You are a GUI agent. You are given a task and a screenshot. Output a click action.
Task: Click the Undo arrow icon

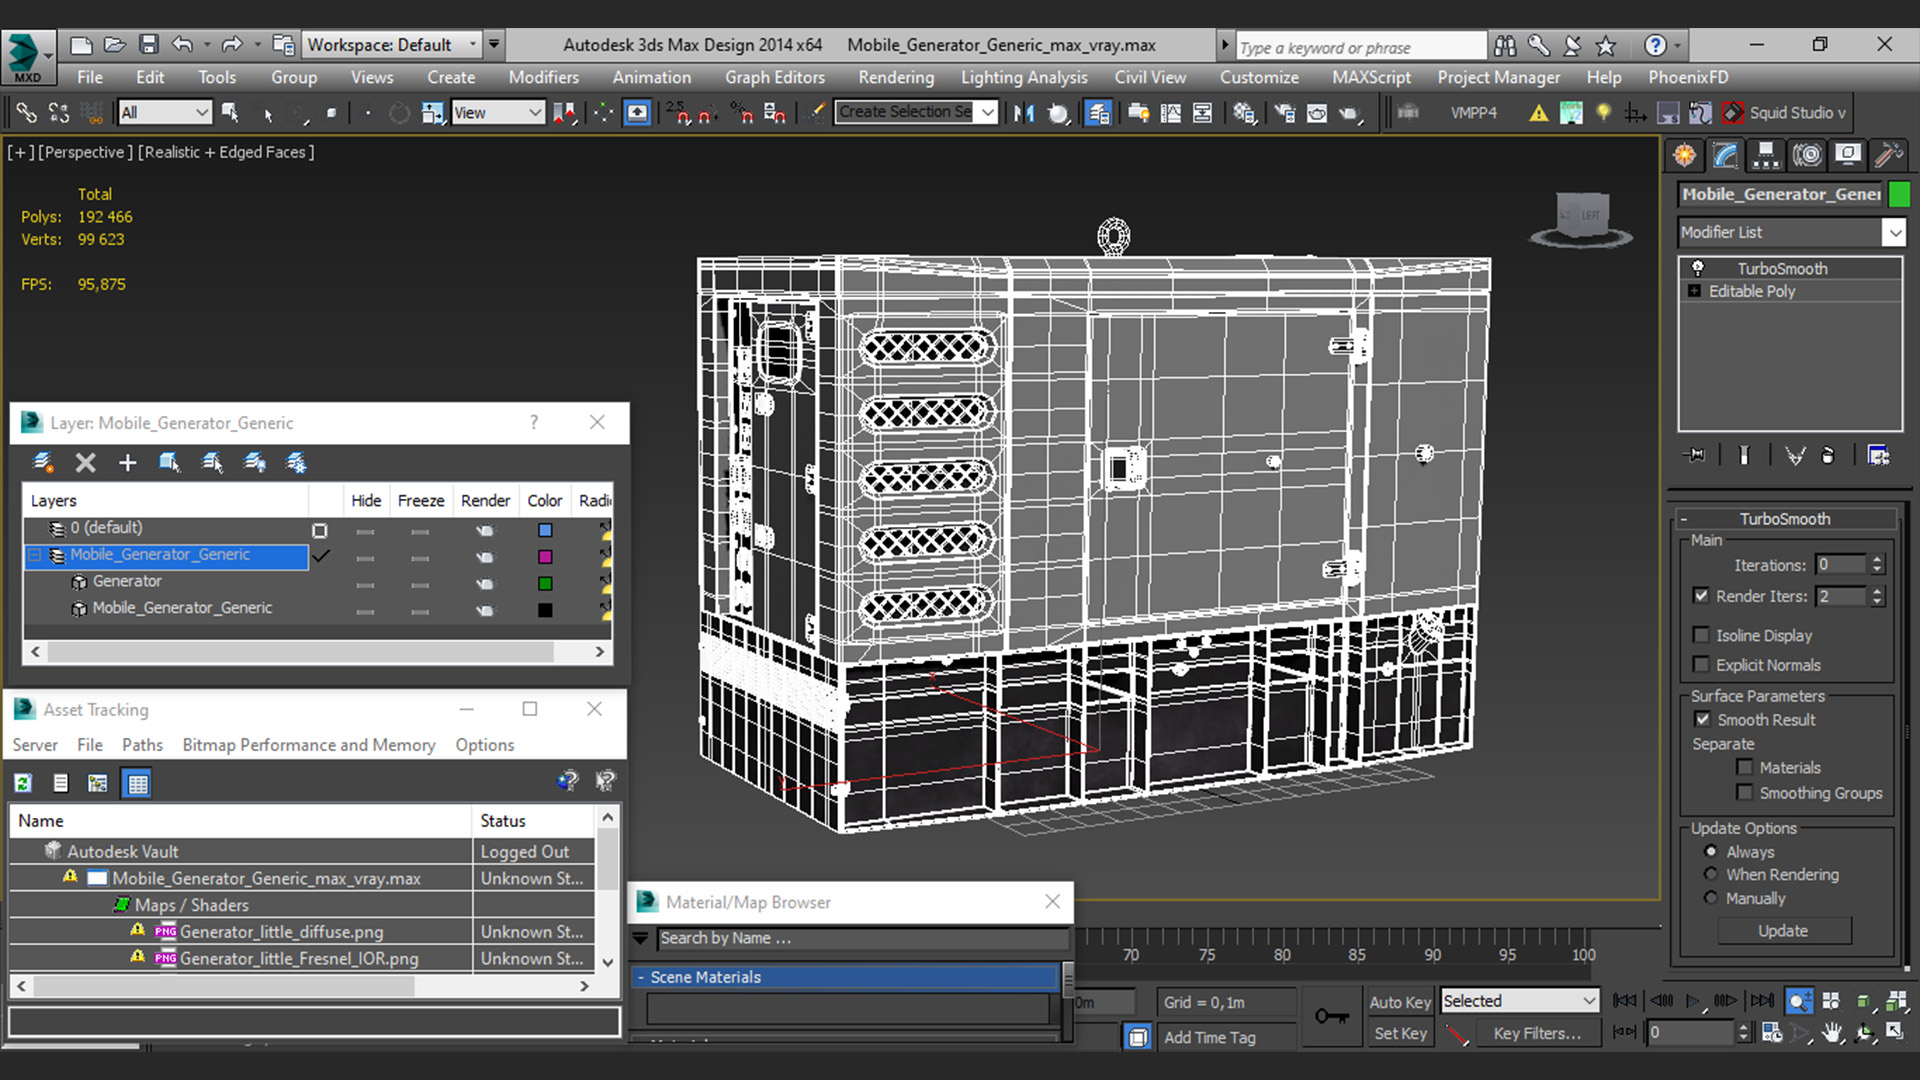[x=182, y=45]
